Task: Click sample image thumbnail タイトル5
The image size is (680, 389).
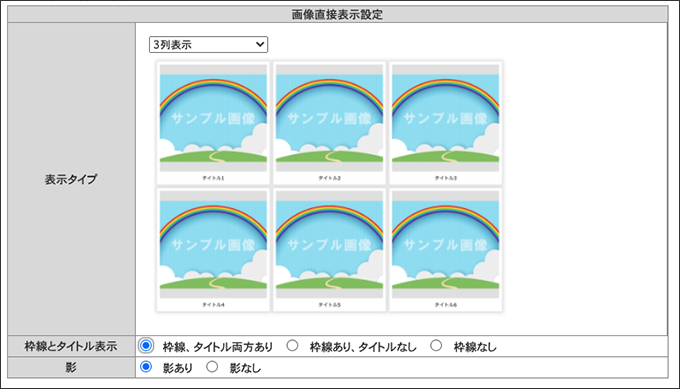Action: [329, 245]
